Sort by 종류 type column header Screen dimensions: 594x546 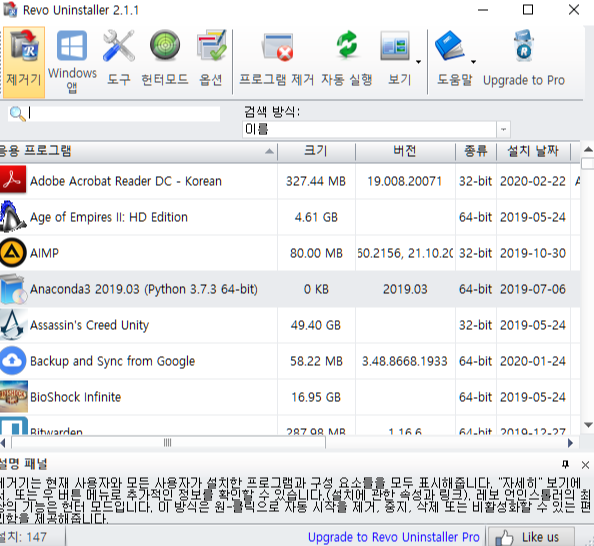[x=476, y=151]
